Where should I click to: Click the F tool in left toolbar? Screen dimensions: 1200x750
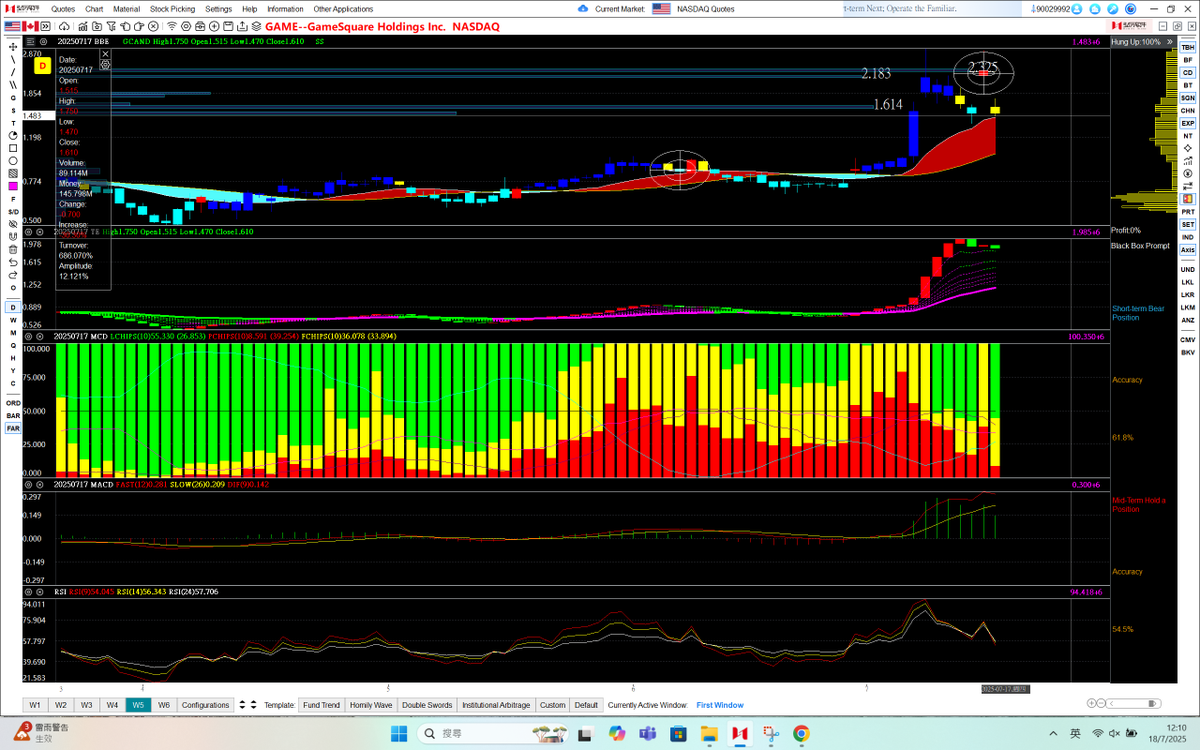pyautogui.click(x=13, y=199)
